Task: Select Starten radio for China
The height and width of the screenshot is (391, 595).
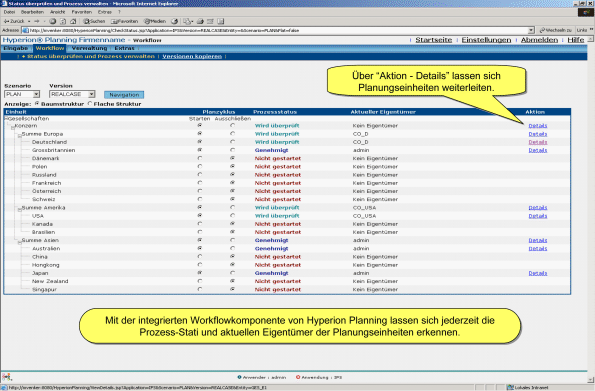Action: tap(200, 257)
